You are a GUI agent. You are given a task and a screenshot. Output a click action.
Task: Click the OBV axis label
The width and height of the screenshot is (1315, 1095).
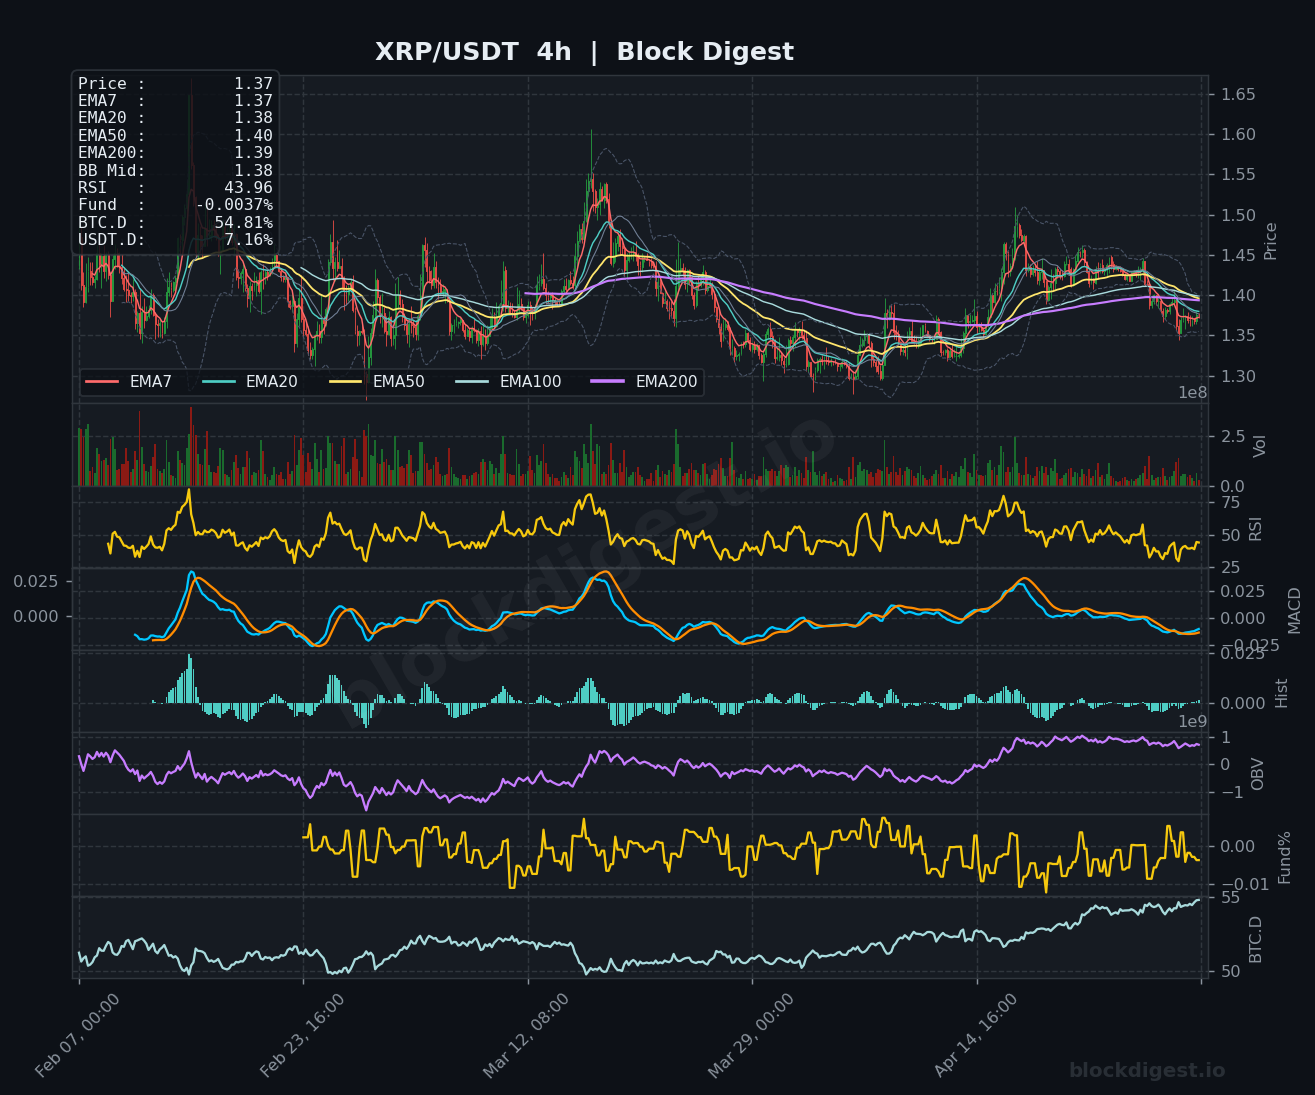tap(1258, 774)
